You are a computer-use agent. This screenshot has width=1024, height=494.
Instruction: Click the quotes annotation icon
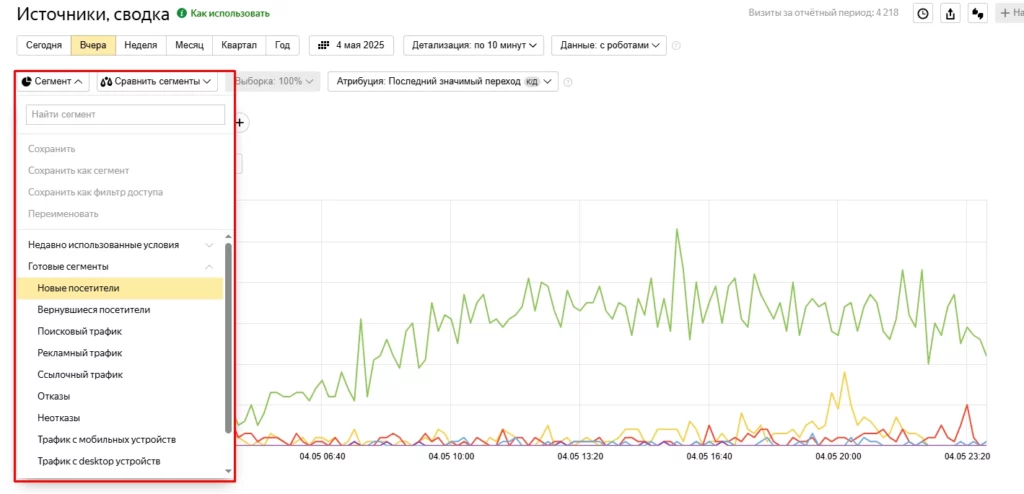pyautogui.click(x=979, y=14)
